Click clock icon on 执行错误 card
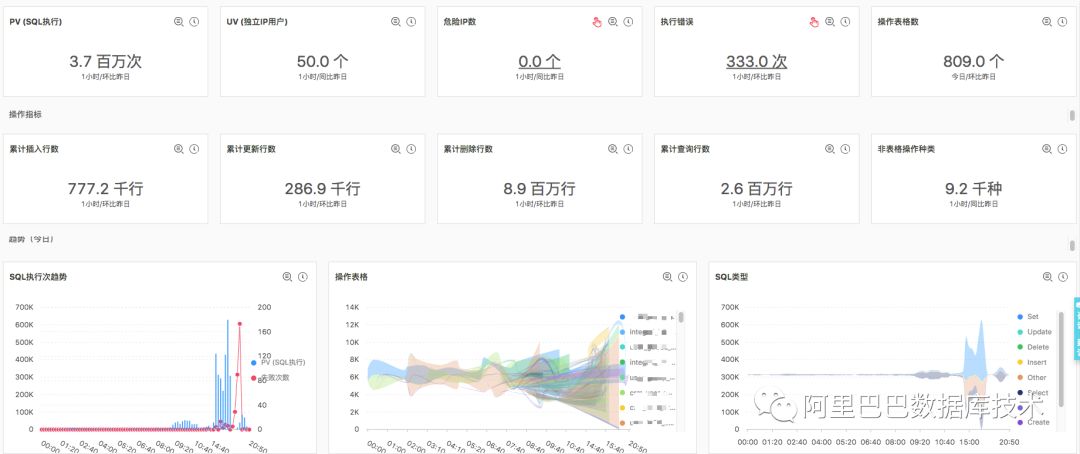1080x454 pixels. (845, 22)
